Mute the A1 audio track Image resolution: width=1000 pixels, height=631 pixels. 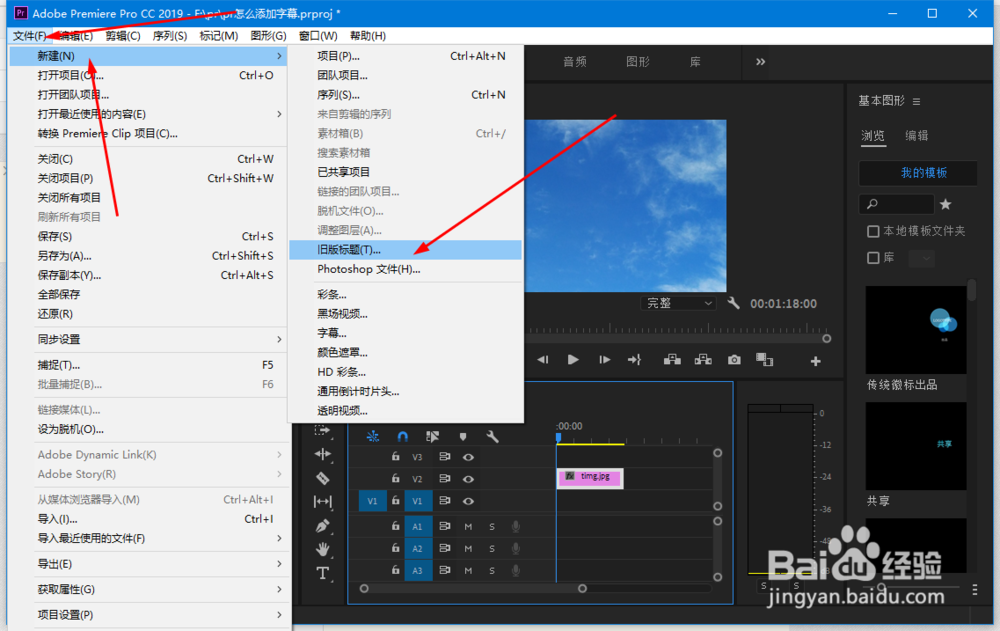[x=469, y=527]
